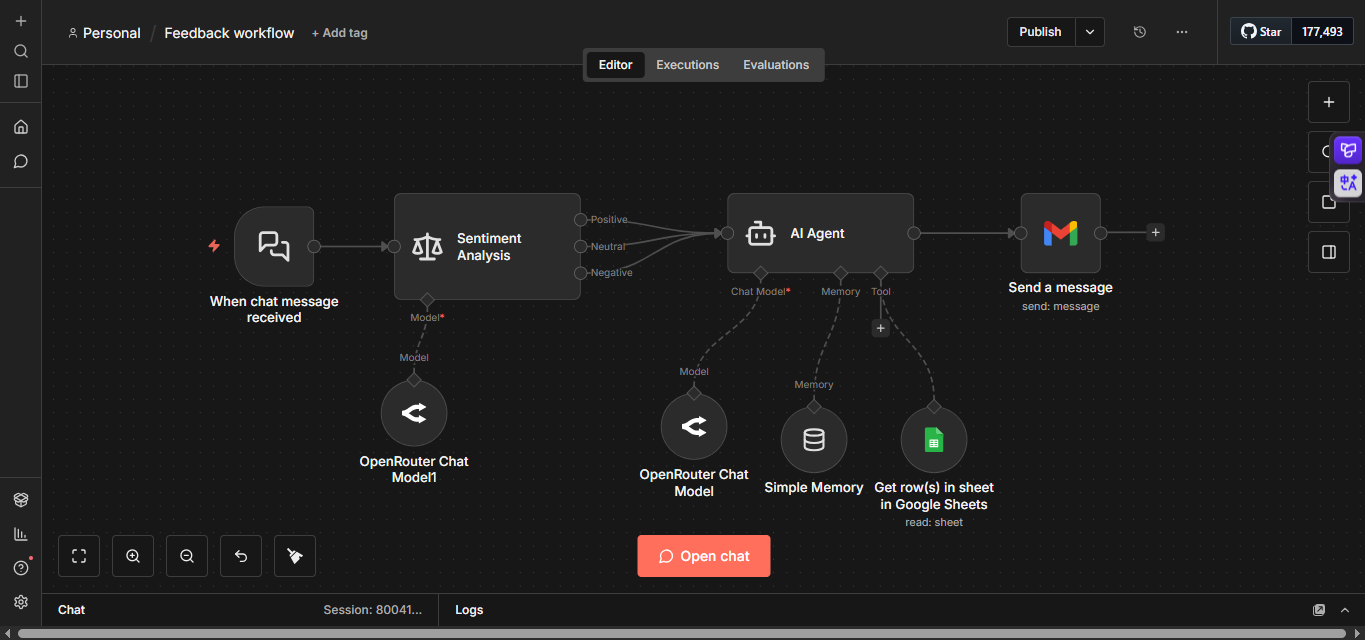Click the horizontal scrollbar at bottom
The image size is (1365, 640).
(682, 633)
